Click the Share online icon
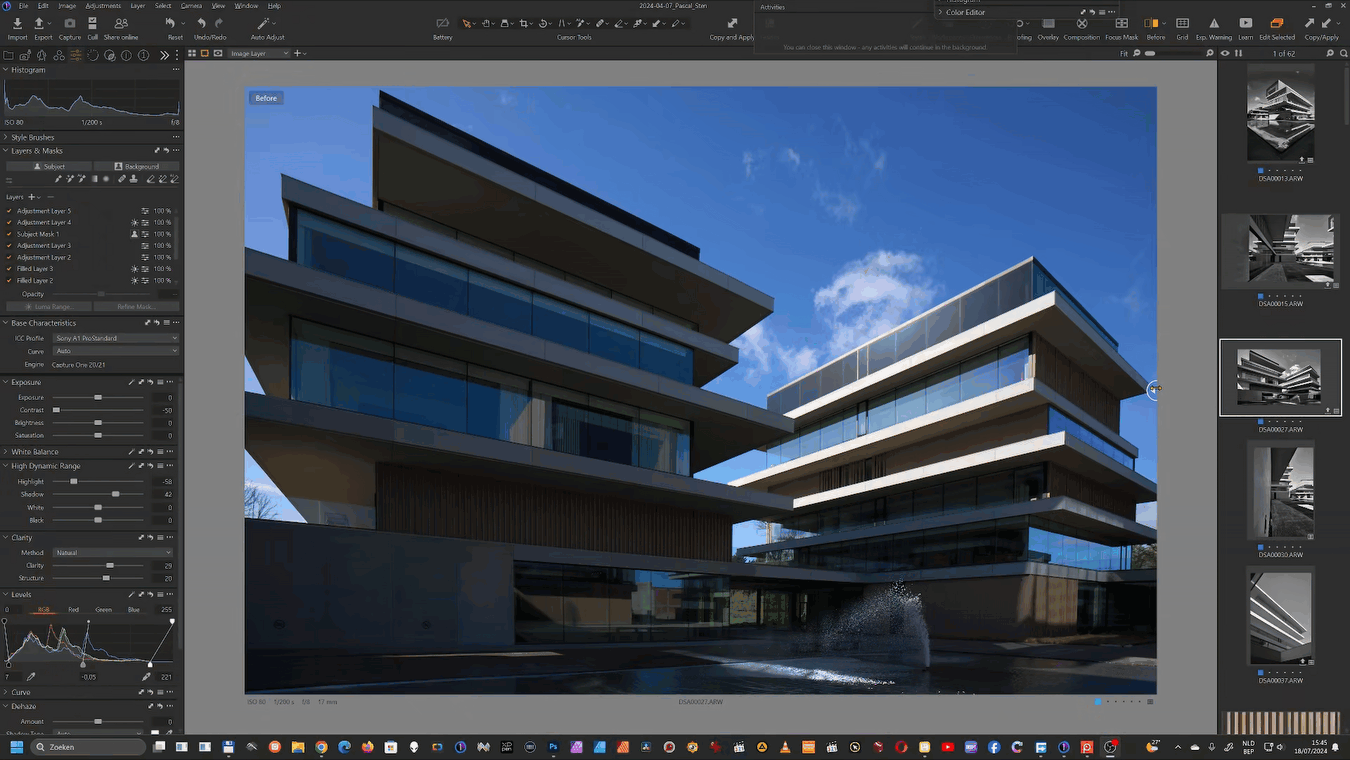Screen dimensions: 1350x760 (121, 23)
